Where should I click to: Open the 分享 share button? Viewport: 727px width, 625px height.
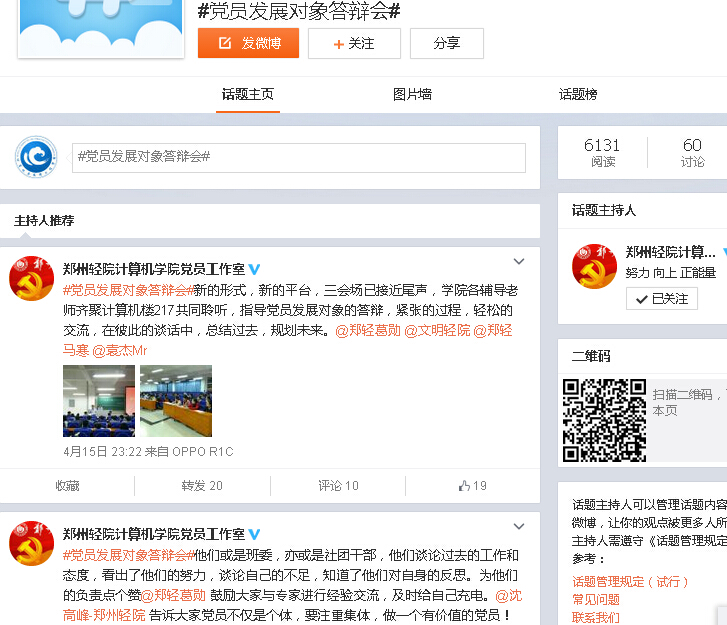coord(446,43)
